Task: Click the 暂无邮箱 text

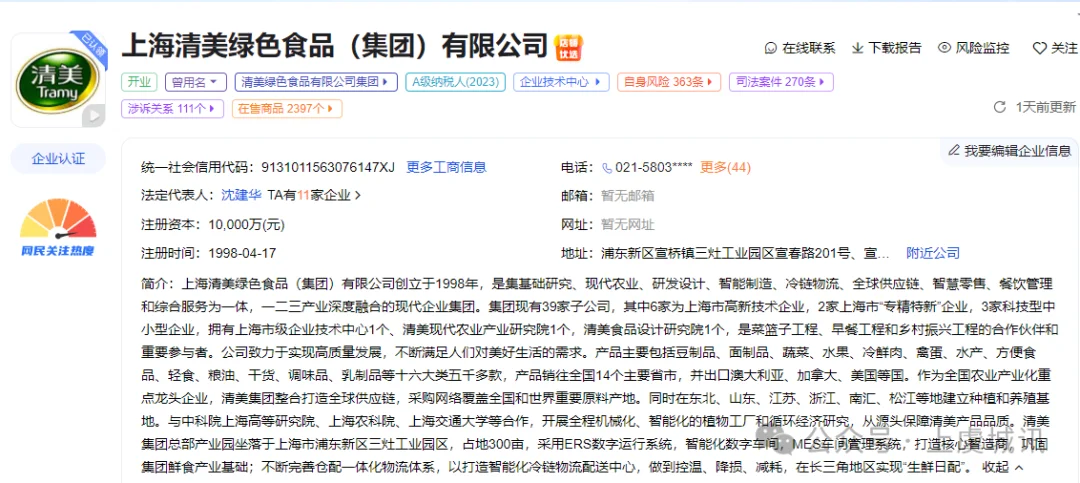Action: [x=627, y=196]
